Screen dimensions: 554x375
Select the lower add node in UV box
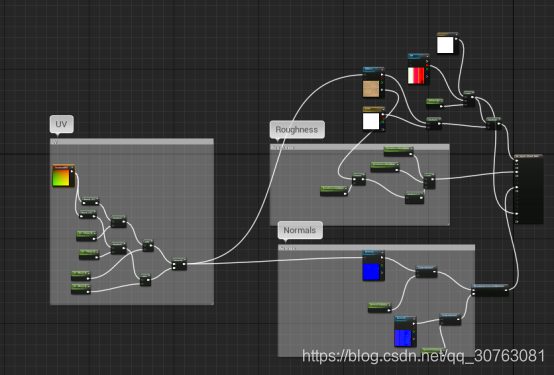[145, 280]
